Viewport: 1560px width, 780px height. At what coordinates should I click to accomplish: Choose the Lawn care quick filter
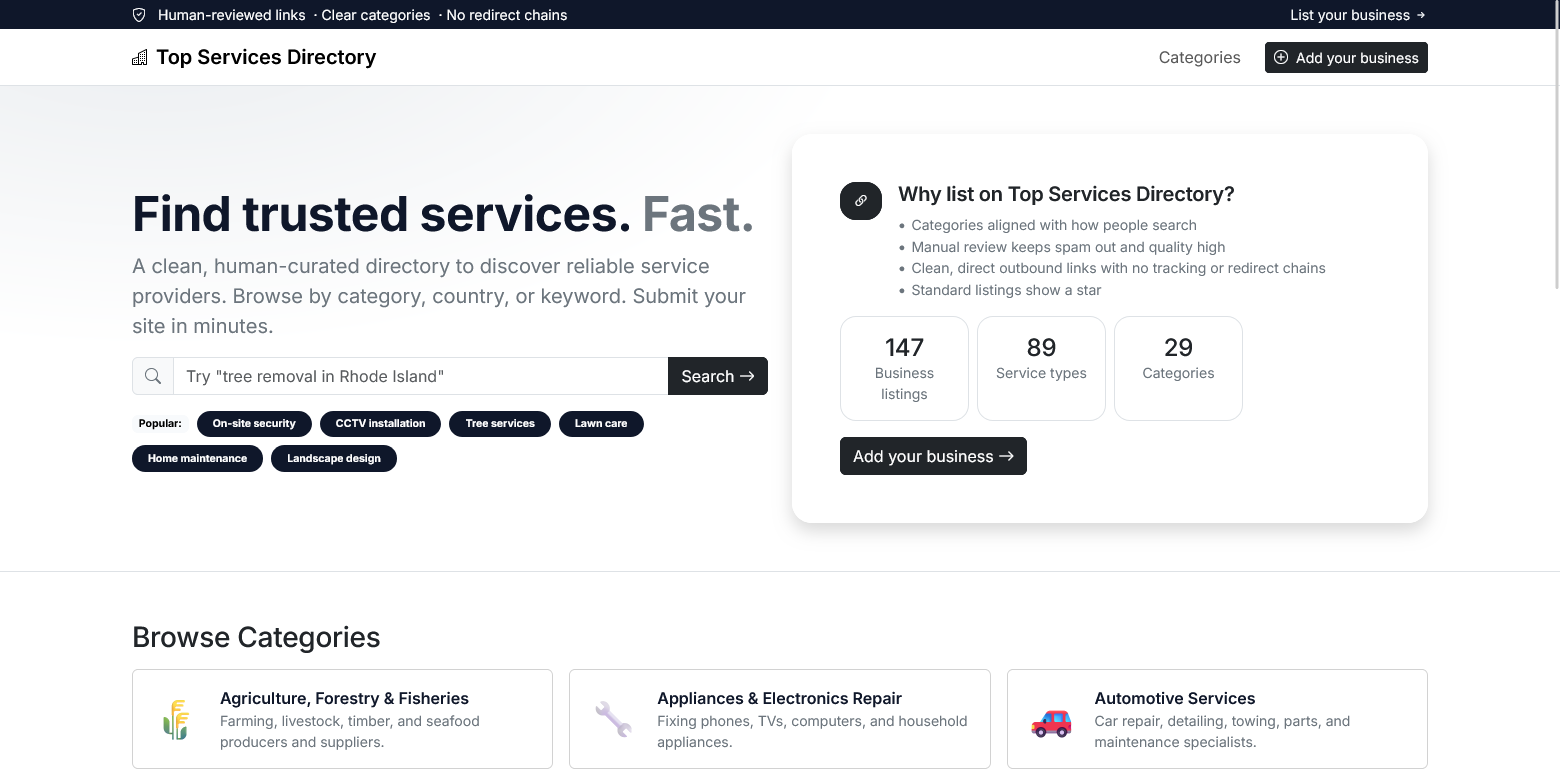[601, 423]
